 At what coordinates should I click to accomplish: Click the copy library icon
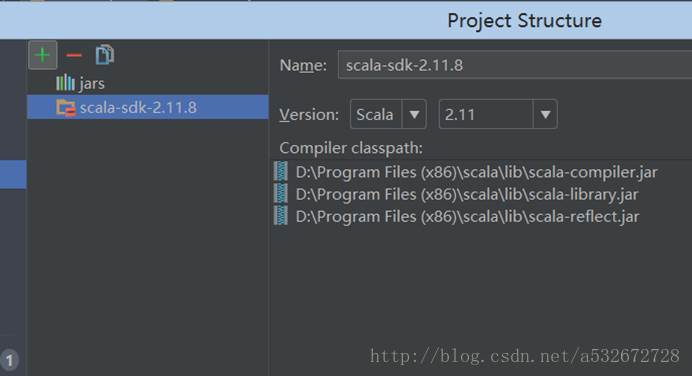pos(105,55)
